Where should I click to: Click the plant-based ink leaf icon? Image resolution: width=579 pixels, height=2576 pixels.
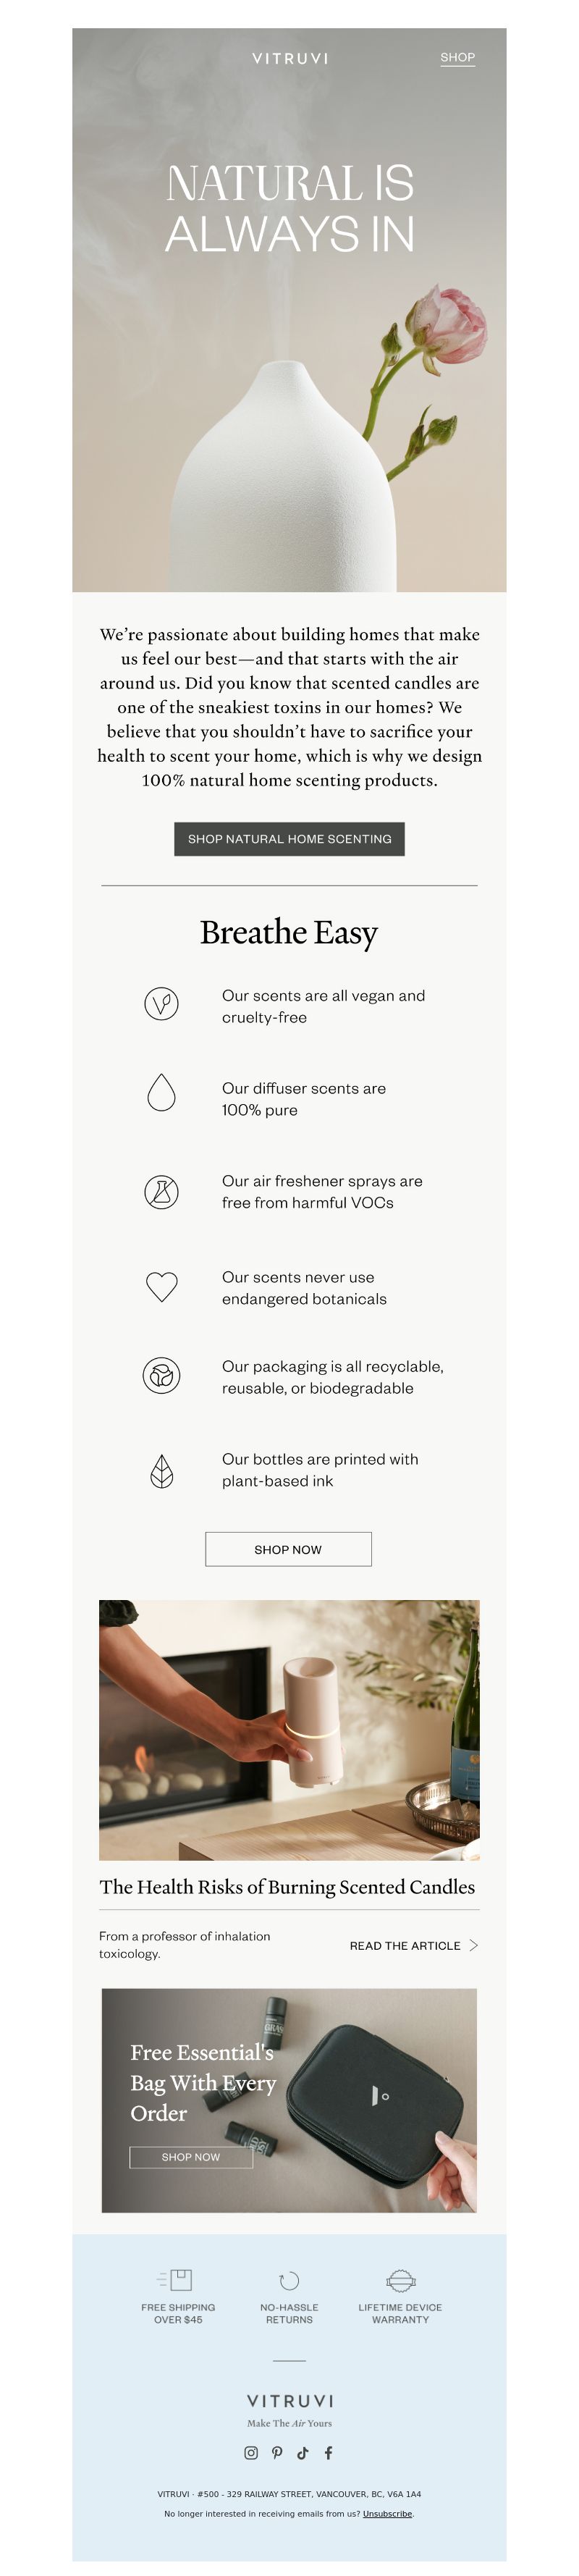(161, 1470)
